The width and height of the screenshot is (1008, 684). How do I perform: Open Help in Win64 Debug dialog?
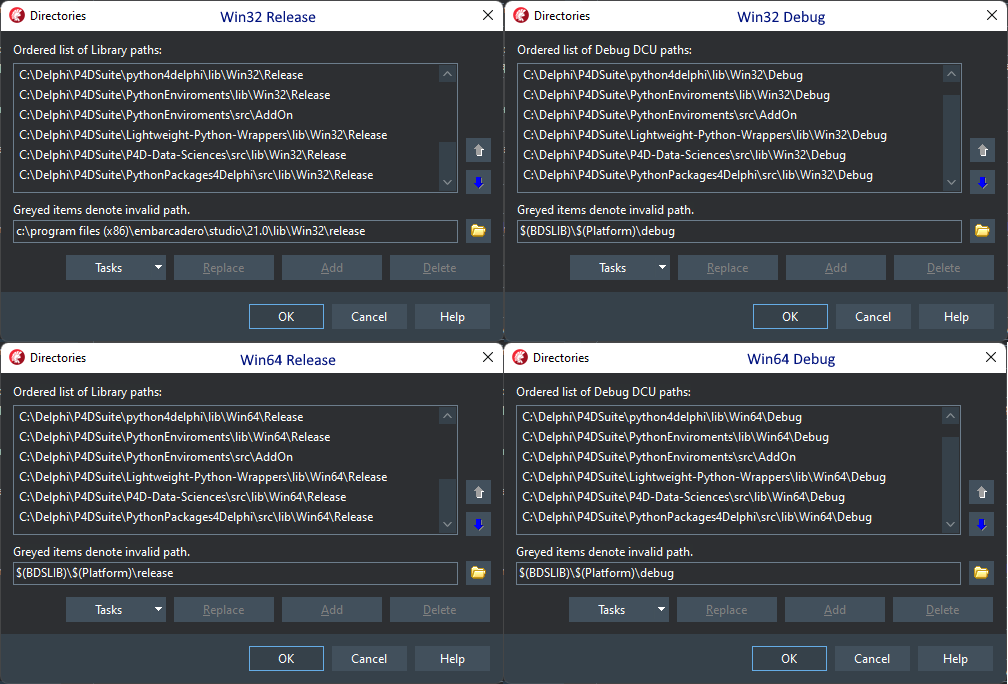pos(955,658)
